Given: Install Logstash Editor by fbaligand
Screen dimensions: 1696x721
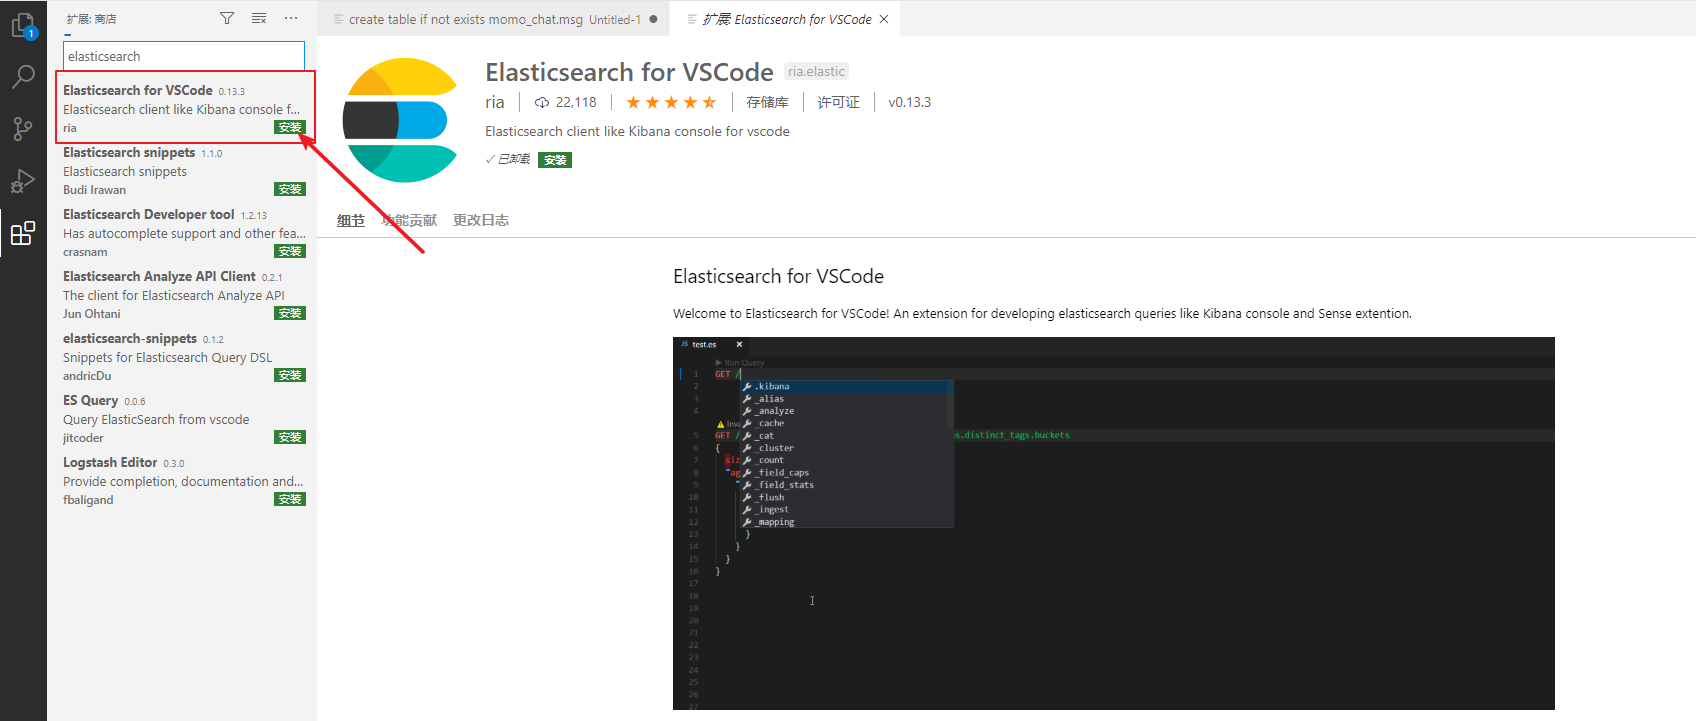Looking at the screenshot, I should (x=290, y=499).
